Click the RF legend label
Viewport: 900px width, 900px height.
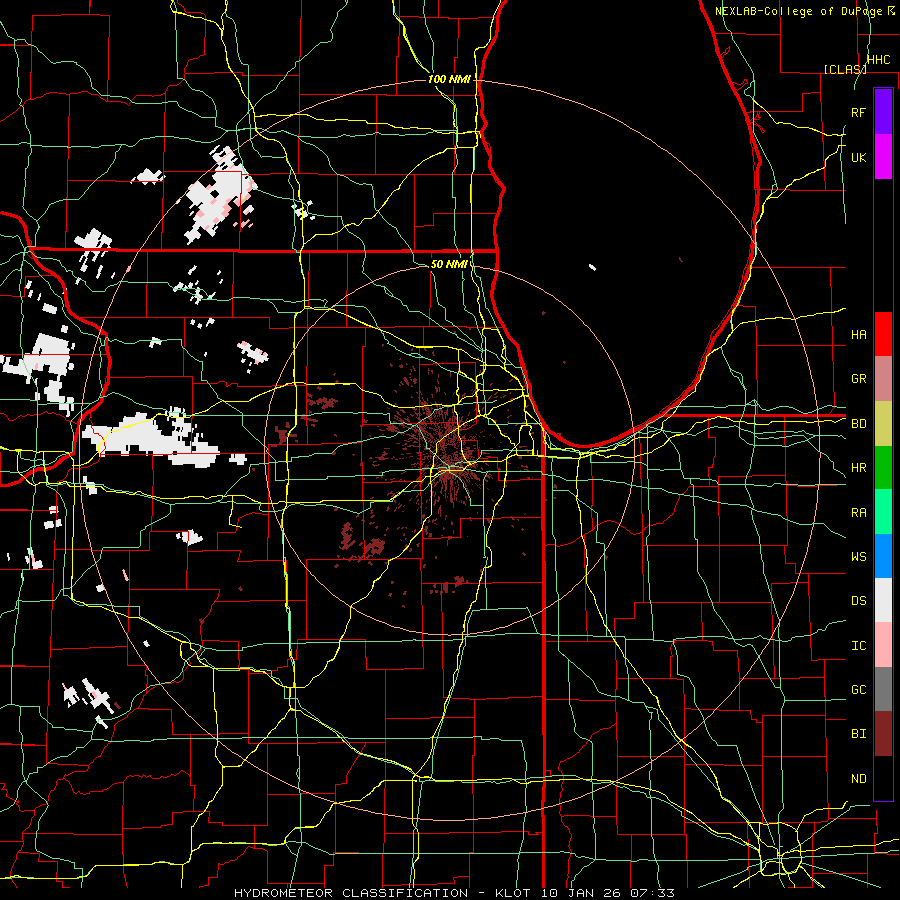pos(858,112)
